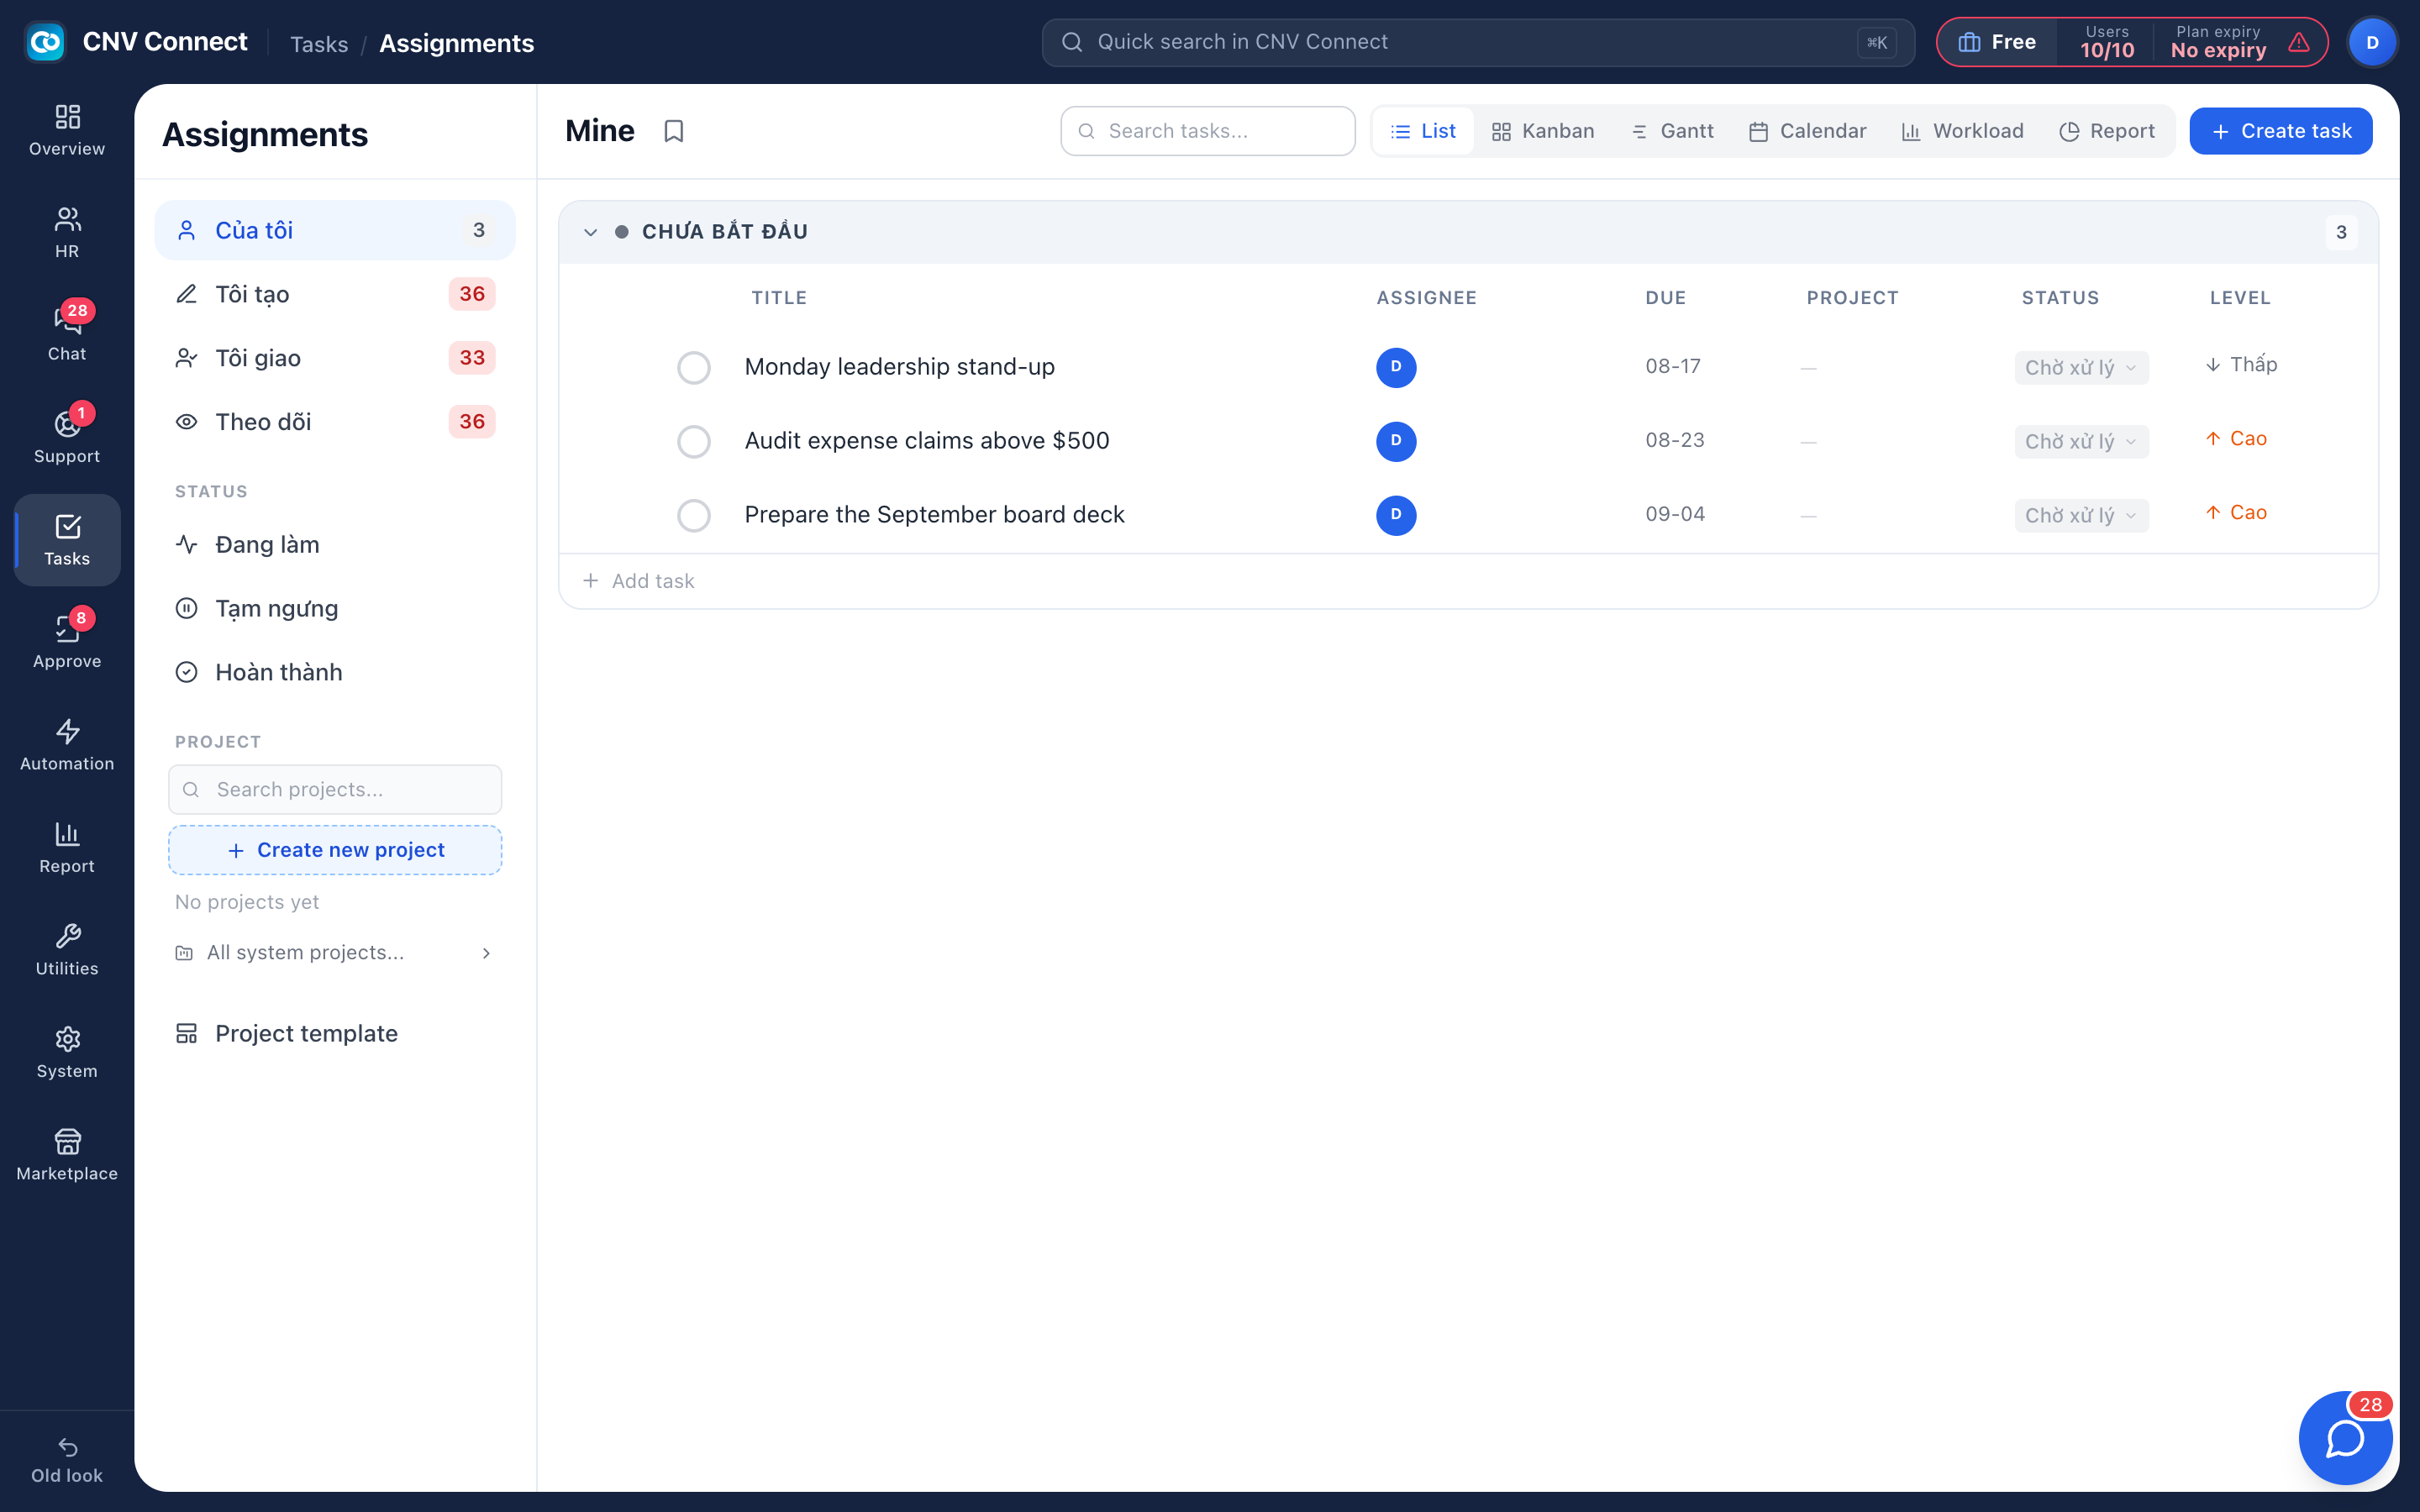Bookmark the Mine view
This screenshot has width=2420, height=1512.
point(674,131)
